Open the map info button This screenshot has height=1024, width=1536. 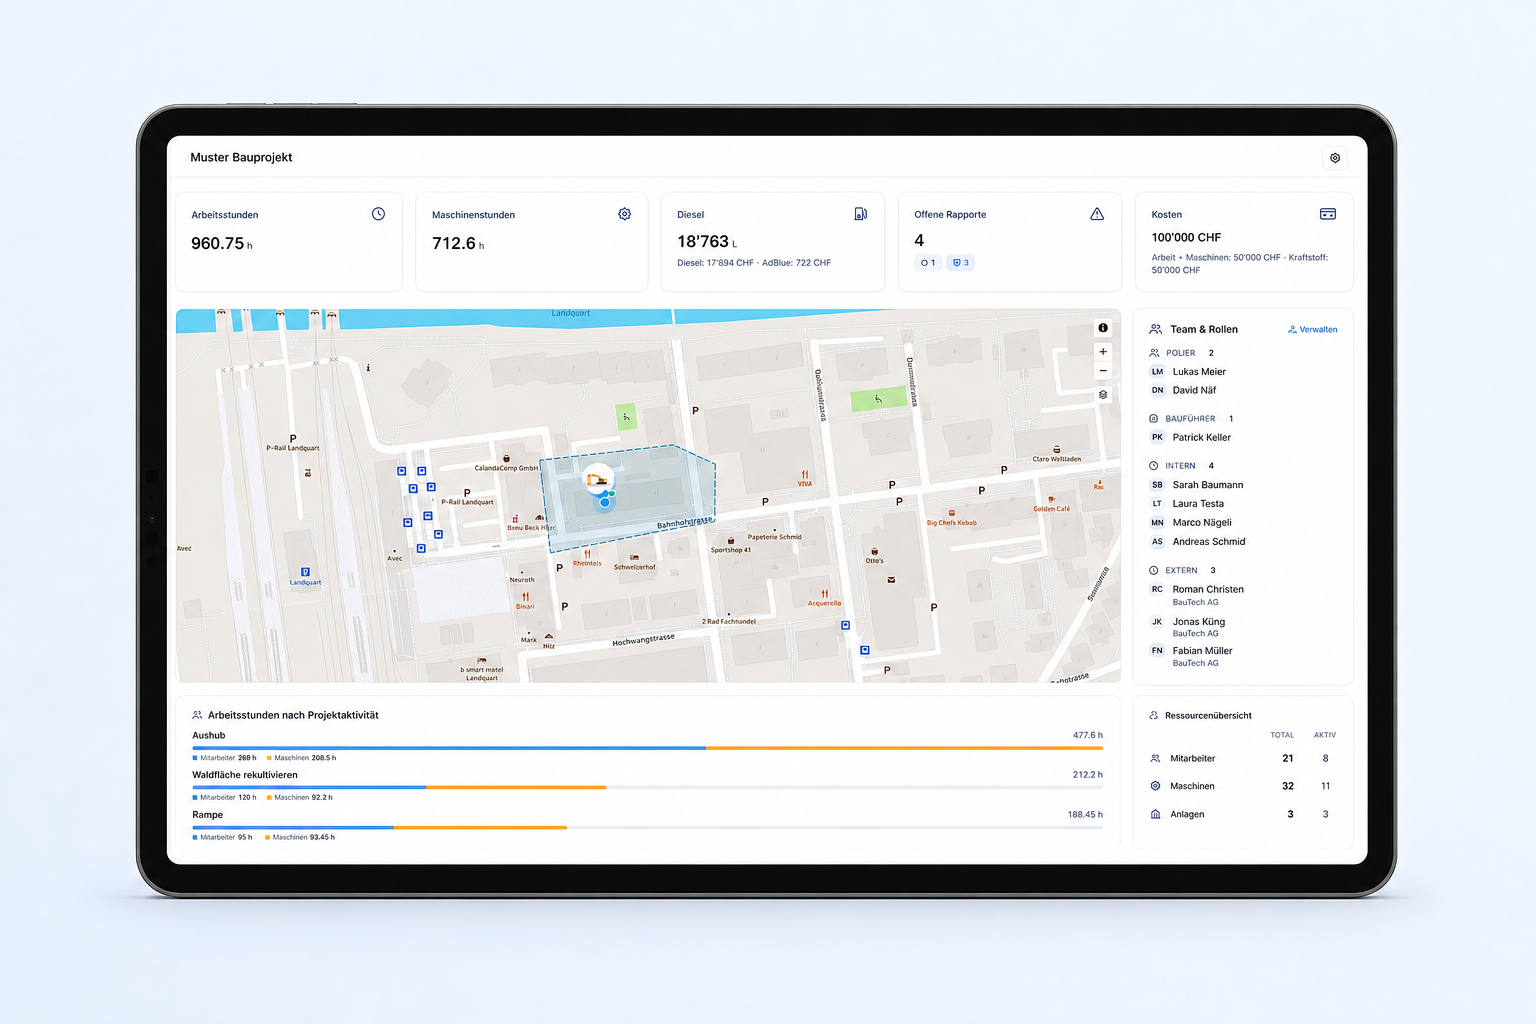coord(1103,328)
